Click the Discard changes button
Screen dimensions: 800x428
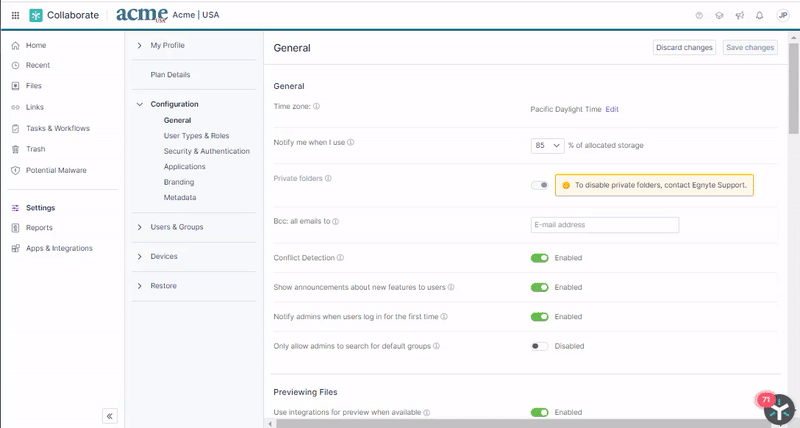(684, 47)
